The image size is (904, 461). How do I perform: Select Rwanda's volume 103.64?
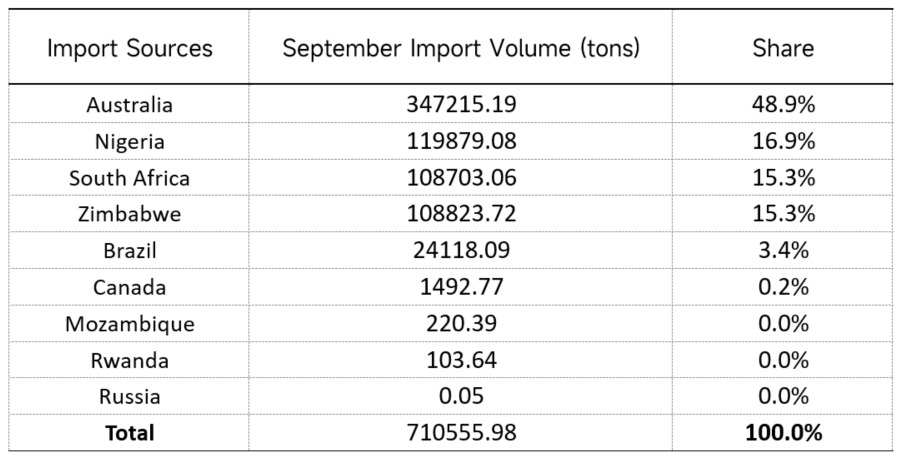click(461, 360)
